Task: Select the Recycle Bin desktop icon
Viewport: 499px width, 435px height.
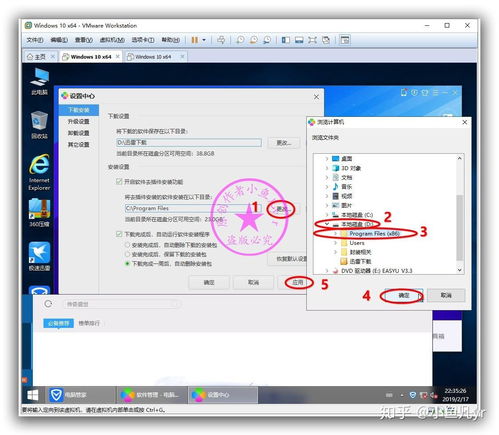Action: tap(39, 125)
